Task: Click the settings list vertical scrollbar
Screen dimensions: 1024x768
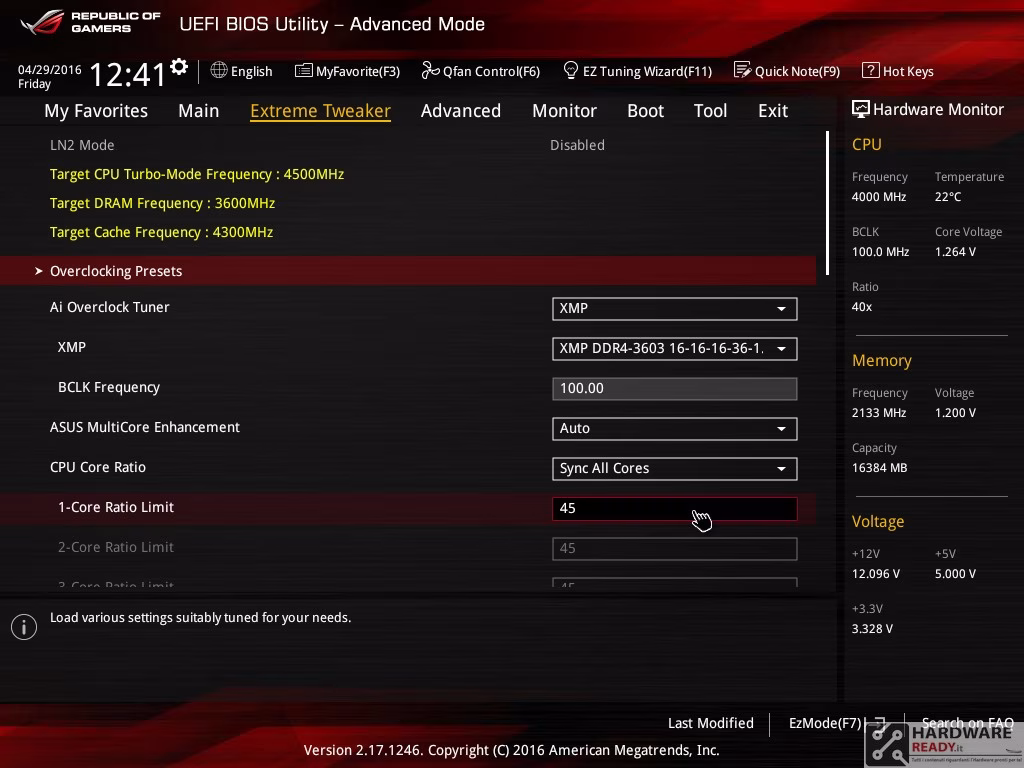Action: point(827,203)
